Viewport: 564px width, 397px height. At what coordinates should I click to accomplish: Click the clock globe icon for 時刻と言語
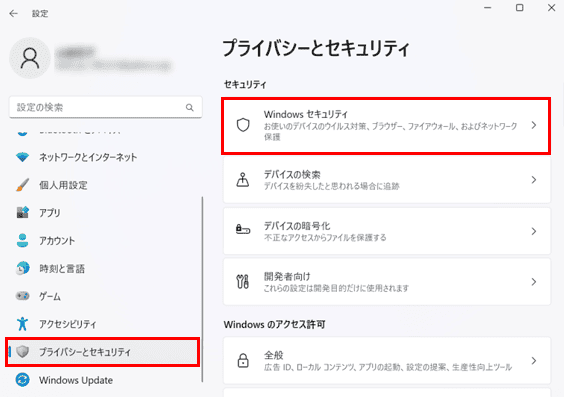tap(23, 268)
